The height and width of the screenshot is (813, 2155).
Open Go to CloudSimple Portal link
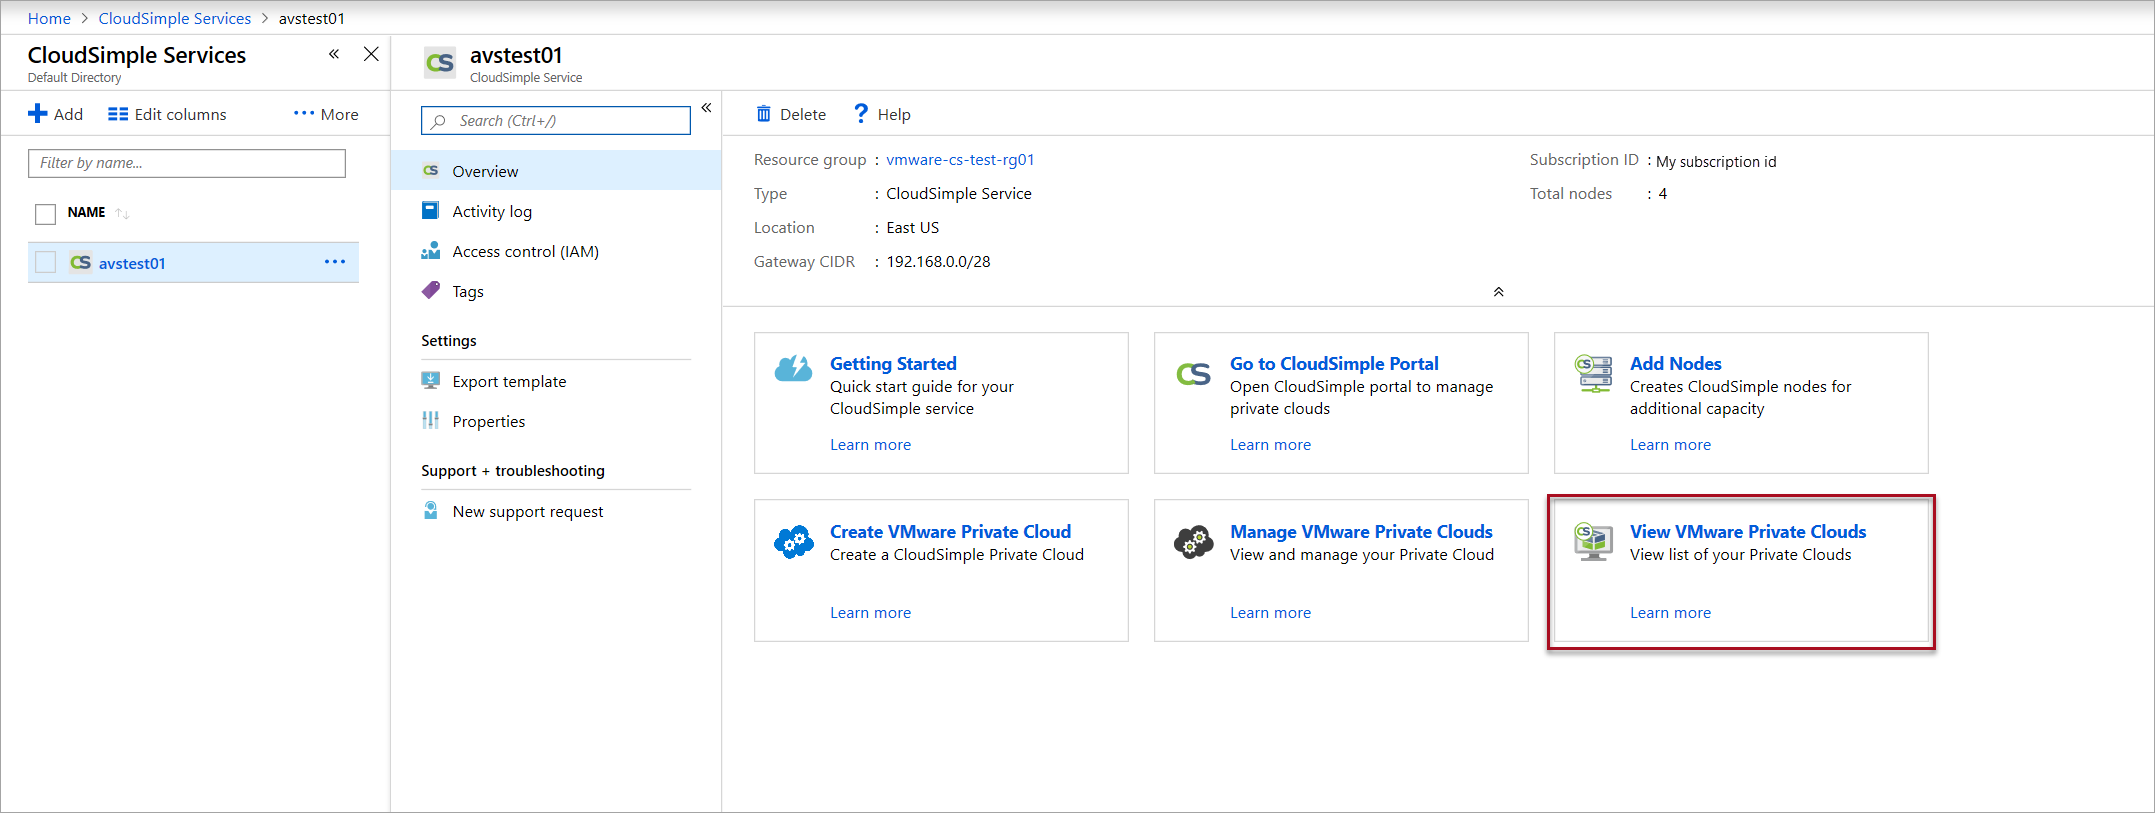click(1334, 364)
